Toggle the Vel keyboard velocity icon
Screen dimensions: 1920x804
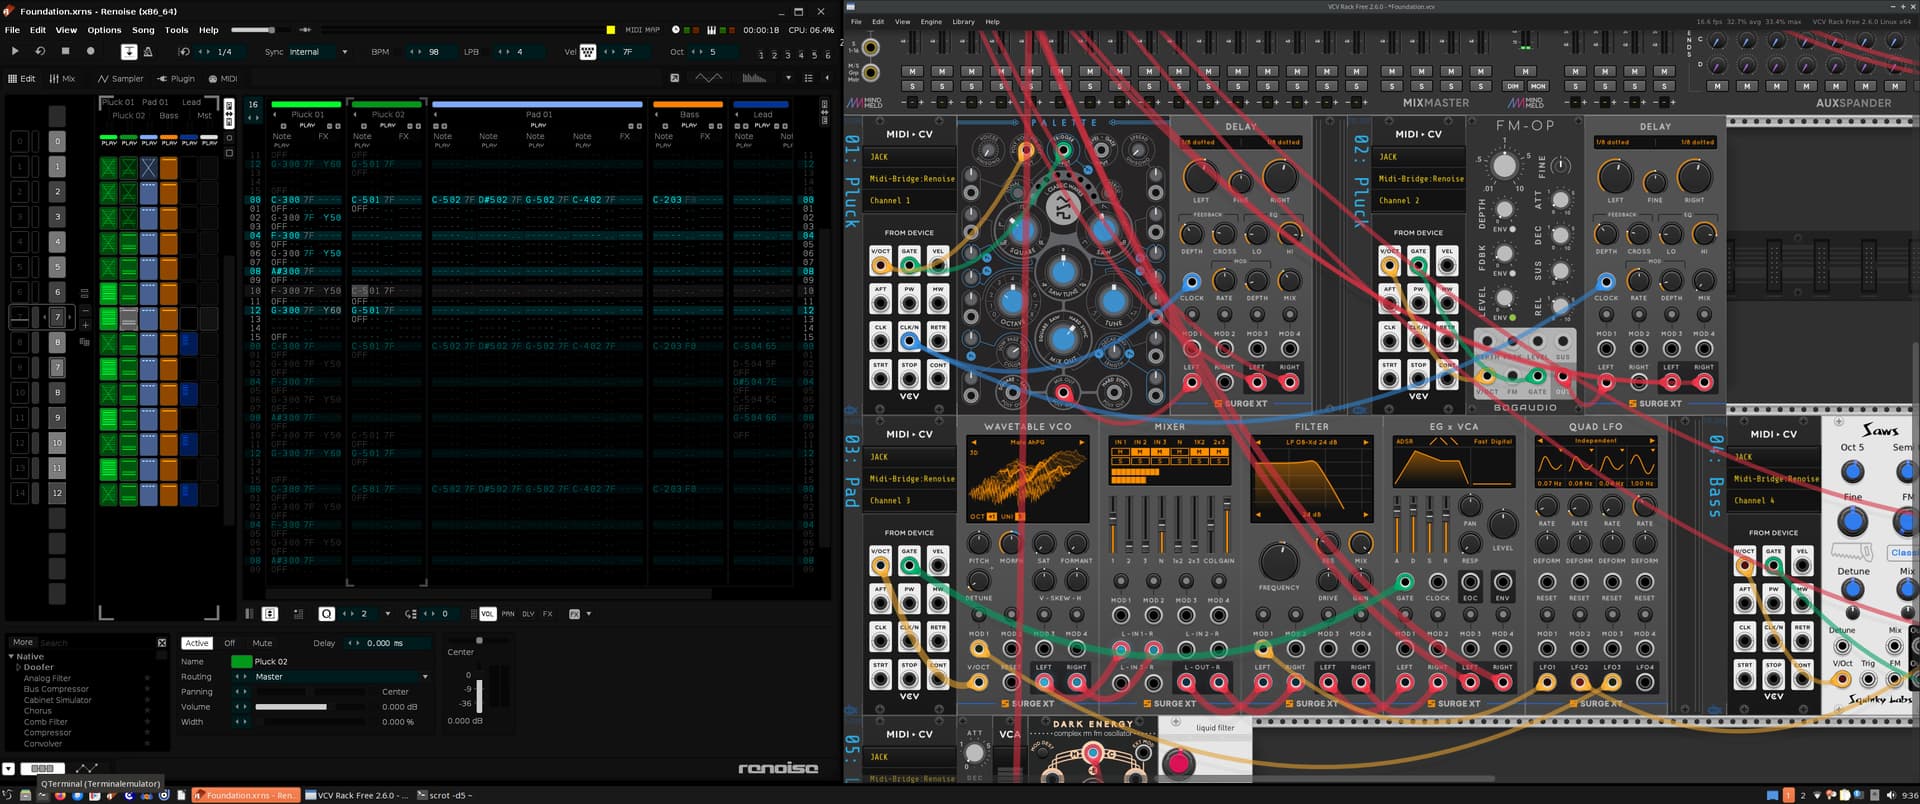pos(588,52)
